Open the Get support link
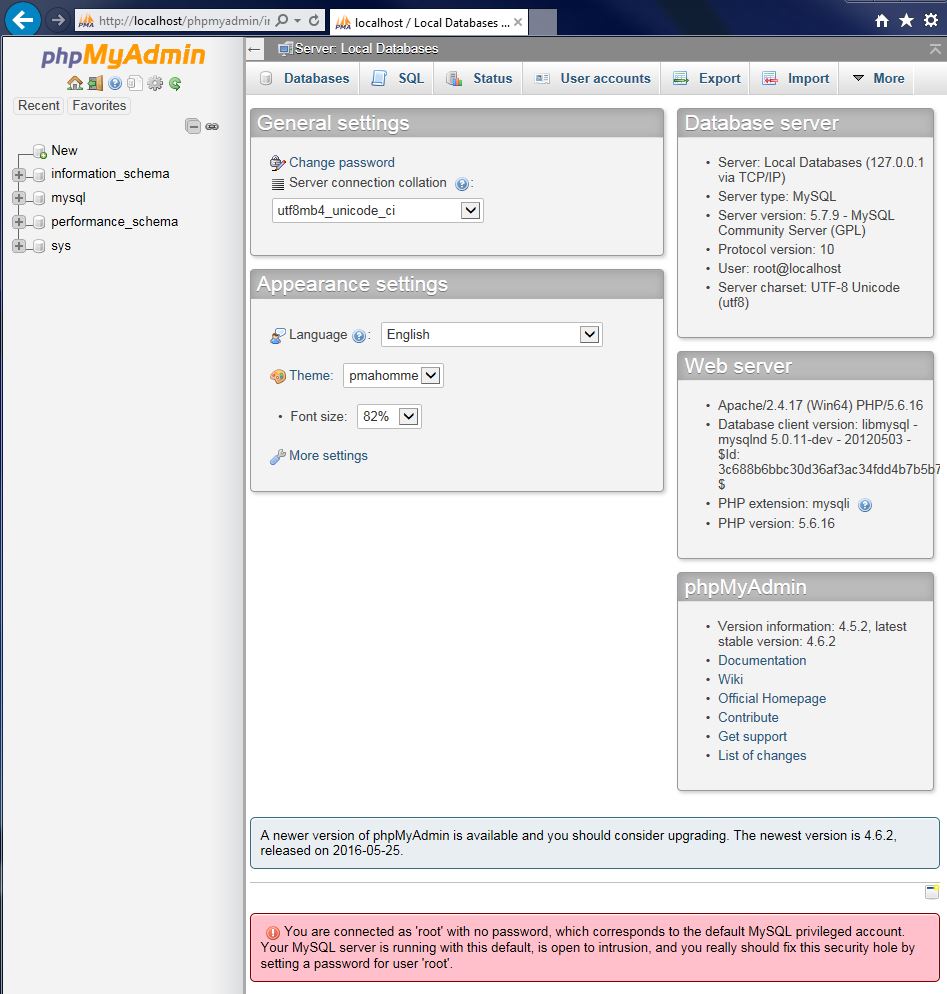 tap(752, 737)
